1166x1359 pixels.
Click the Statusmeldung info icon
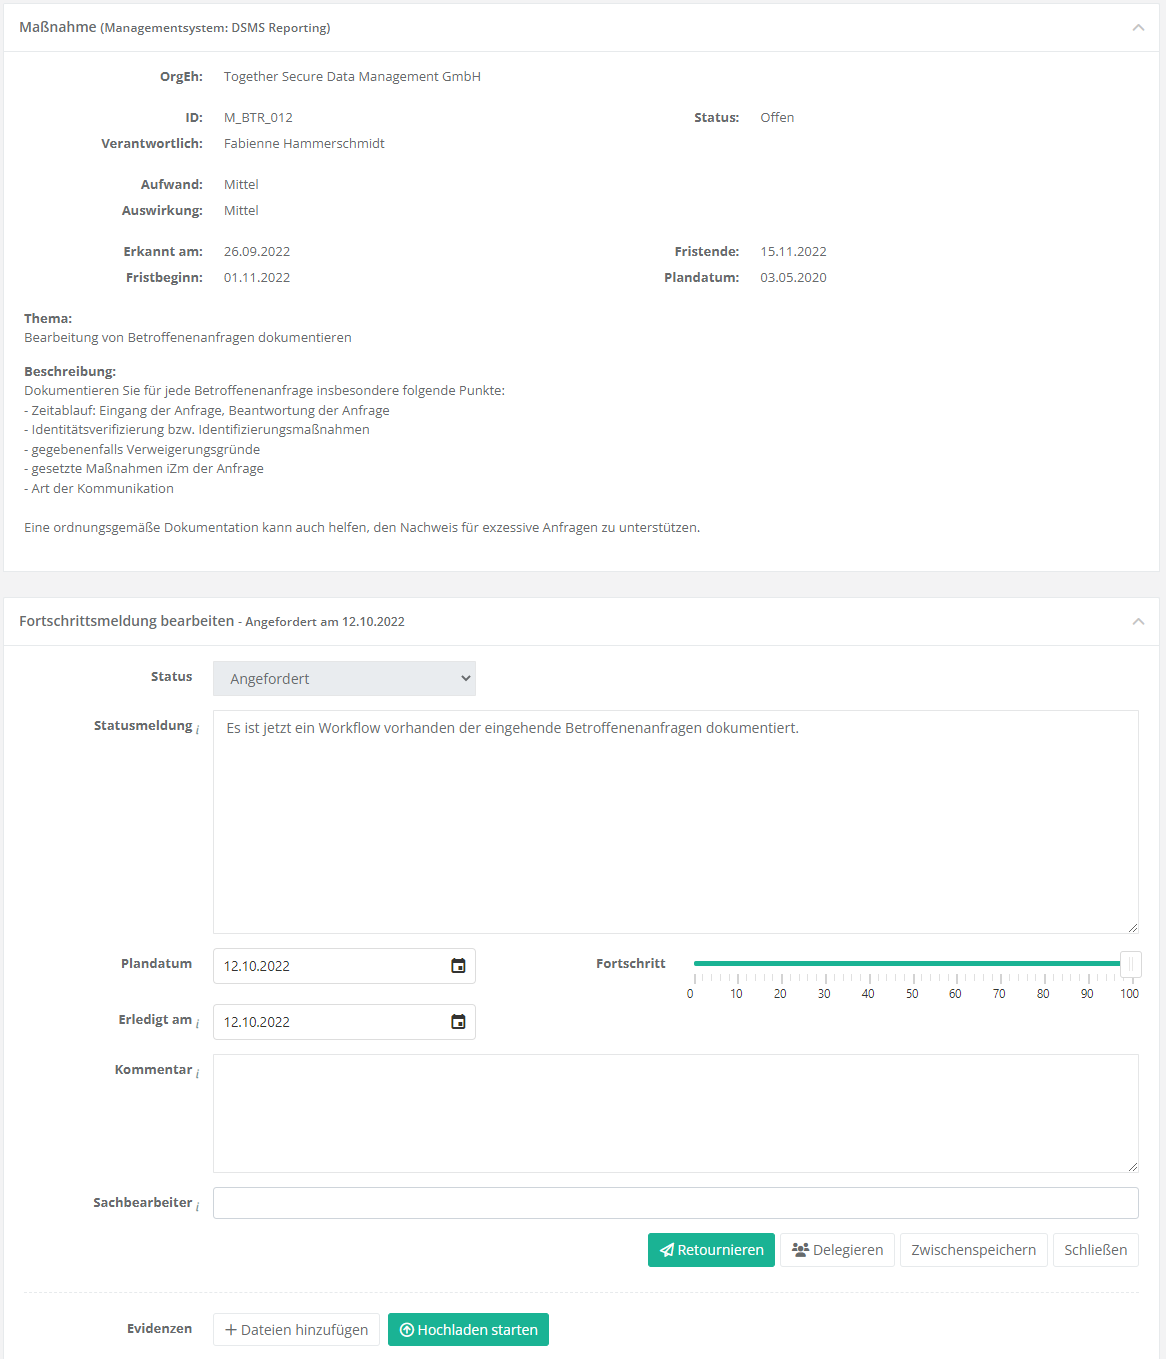[198, 729]
